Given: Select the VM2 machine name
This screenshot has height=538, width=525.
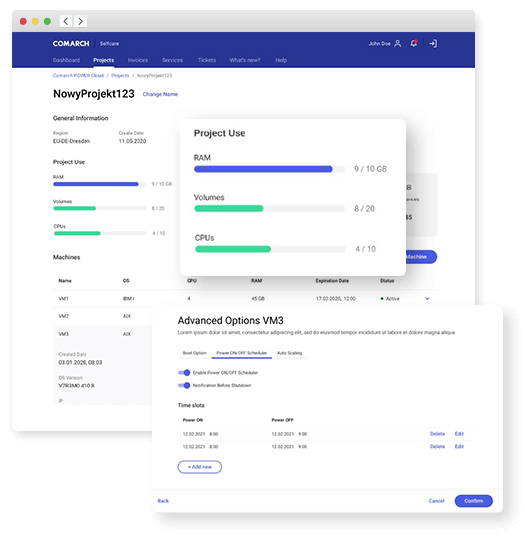Looking at the screenshot, I should pos(63,316).
